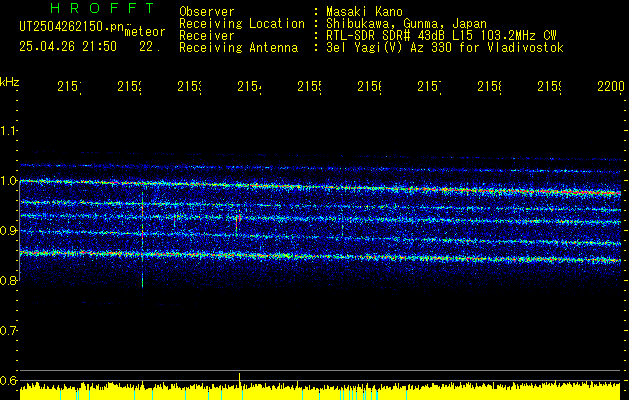629x400 pixels.
Task: Click the RTL-SDR SDR# 43dB receiver details
Action: (x=441, y=36)
